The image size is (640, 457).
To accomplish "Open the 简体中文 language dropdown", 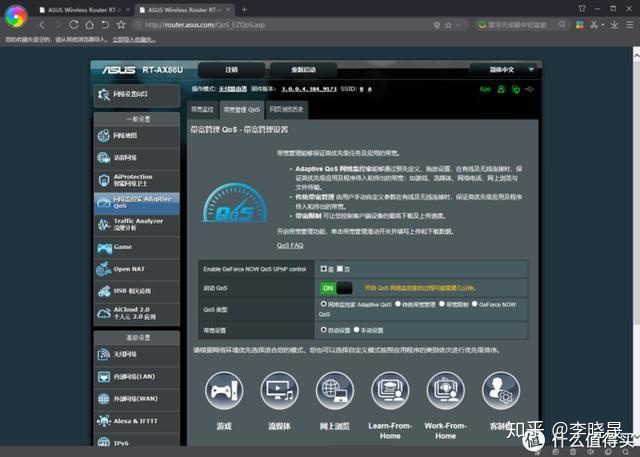I will point(504,70).
